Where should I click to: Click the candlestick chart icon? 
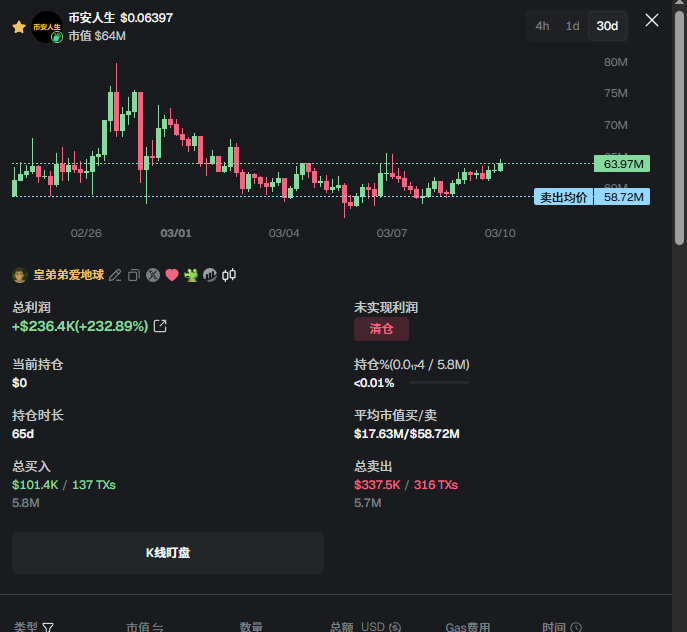click(229, 275)
